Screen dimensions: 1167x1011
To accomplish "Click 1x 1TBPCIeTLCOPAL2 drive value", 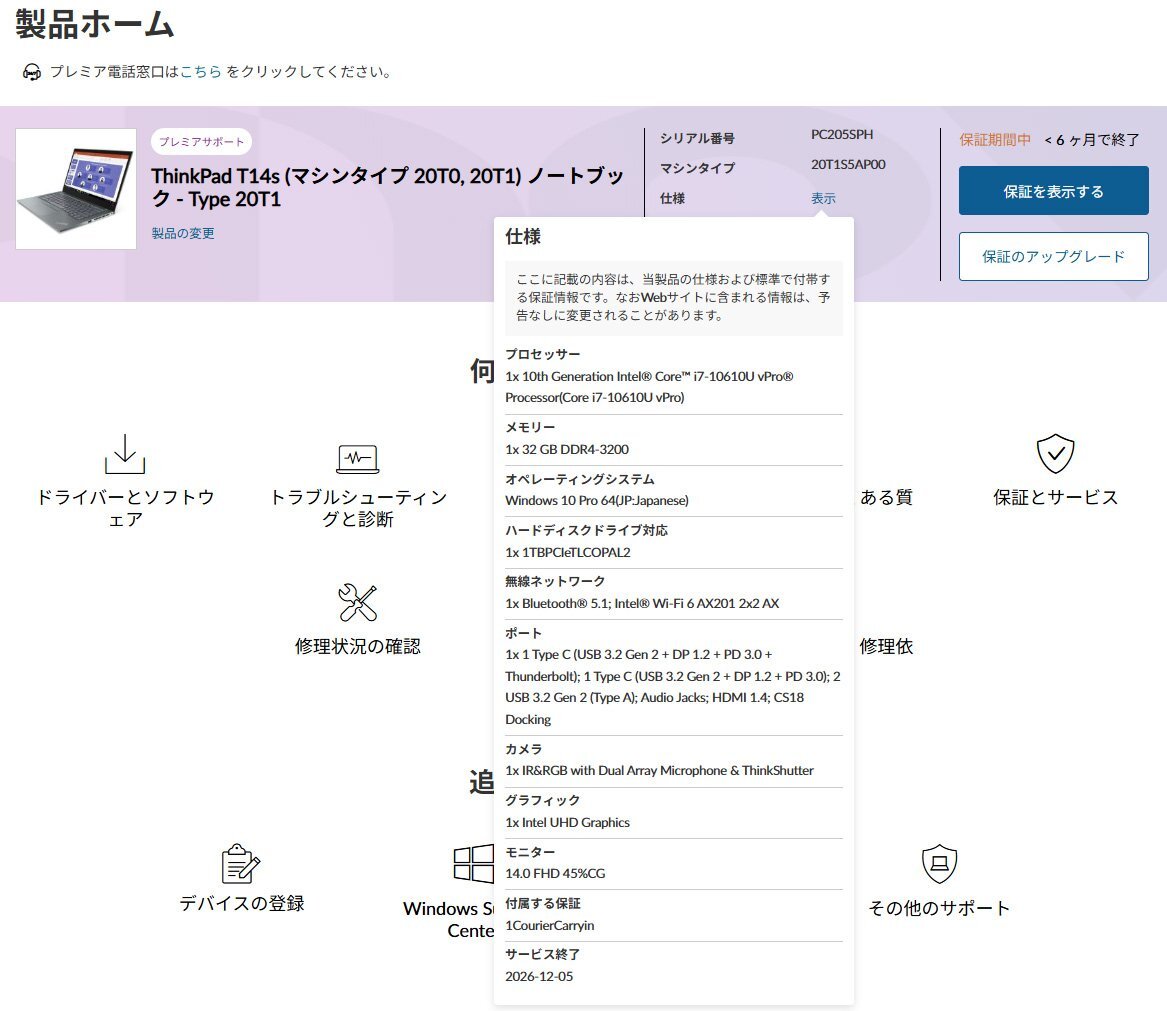I will coord(567,552).
